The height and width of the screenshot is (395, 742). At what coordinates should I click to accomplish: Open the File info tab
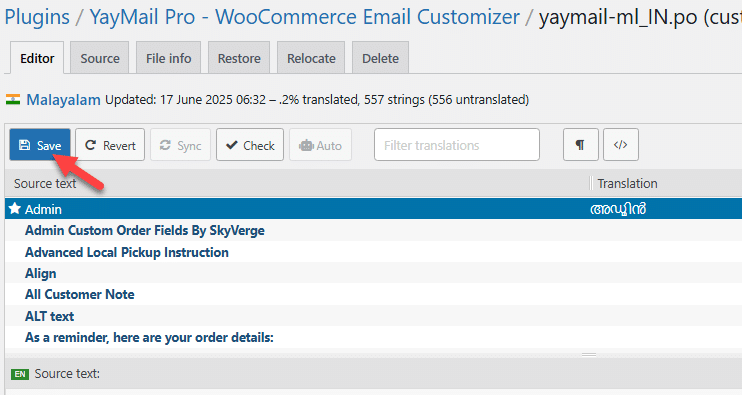168,58
